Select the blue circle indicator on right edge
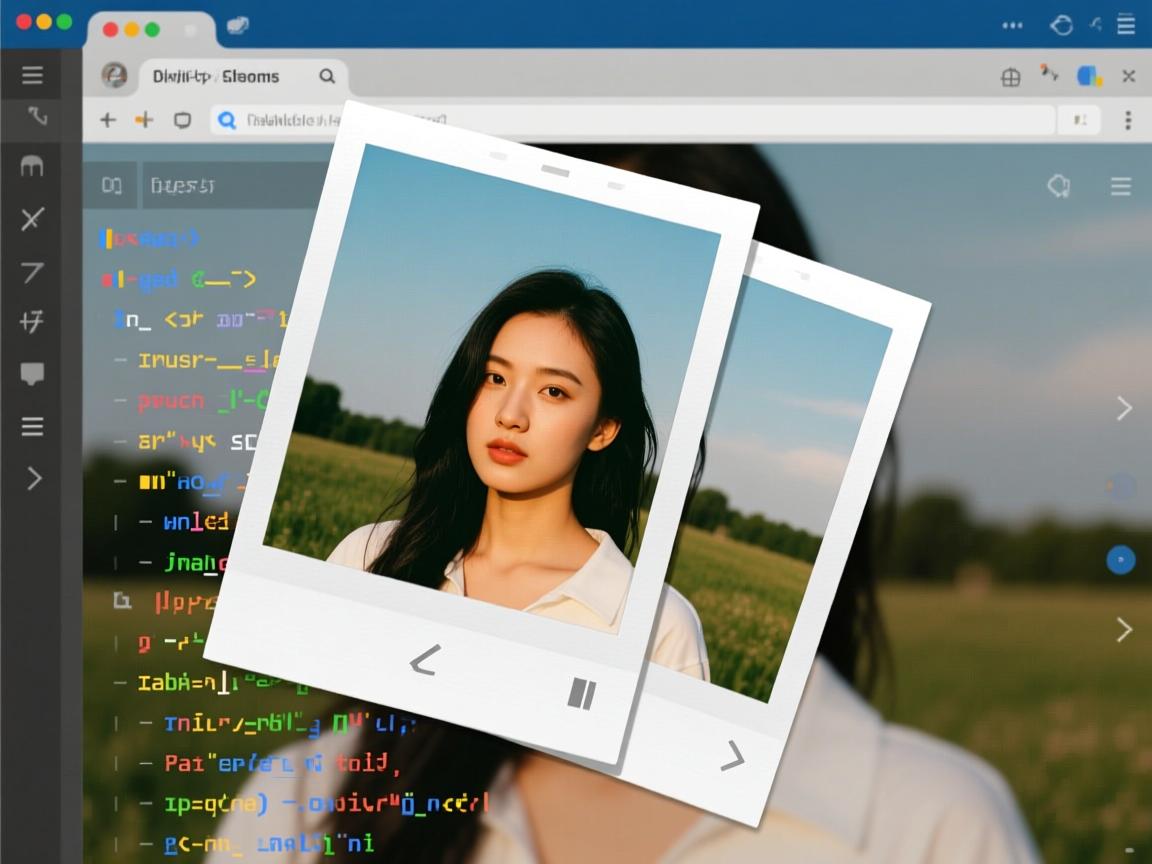The image size is (1152, 864). tap(1120, 560)
